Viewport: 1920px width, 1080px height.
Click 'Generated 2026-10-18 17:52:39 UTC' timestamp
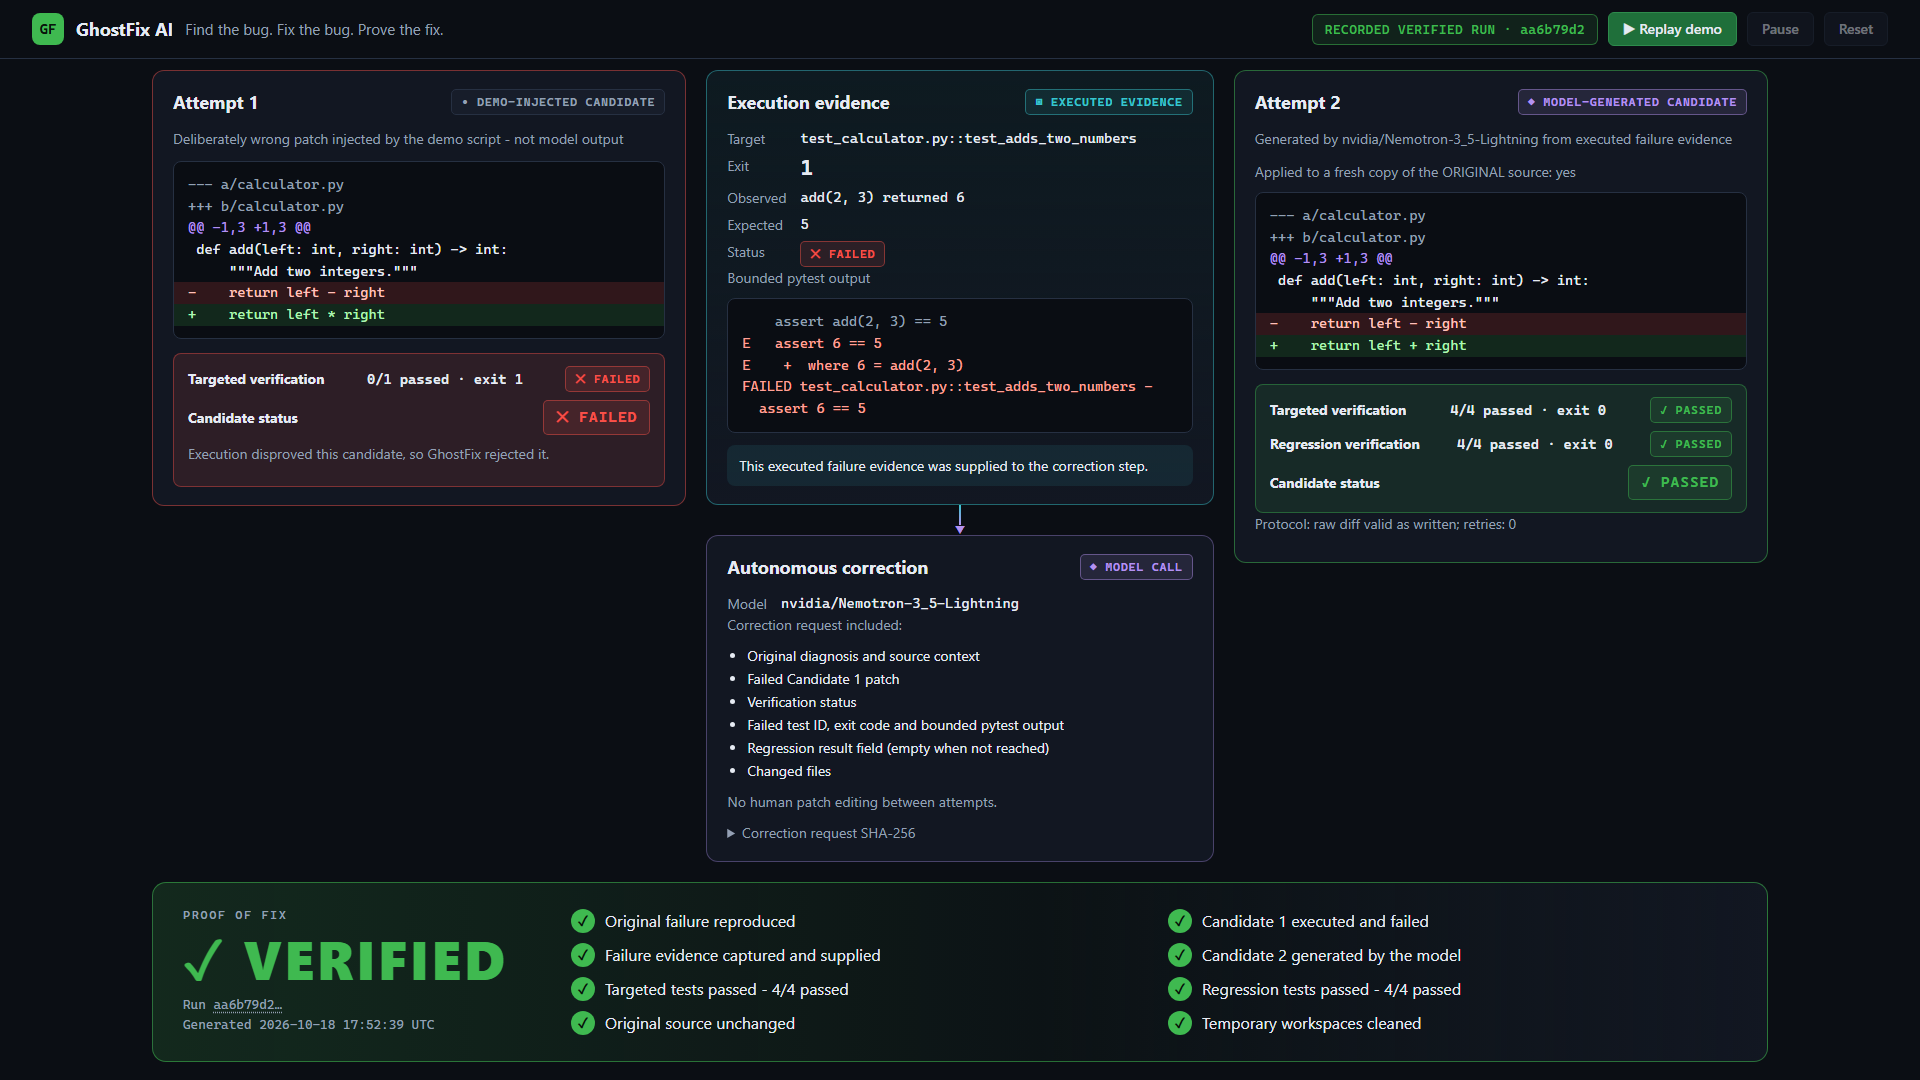click(x=308, y=1024)
